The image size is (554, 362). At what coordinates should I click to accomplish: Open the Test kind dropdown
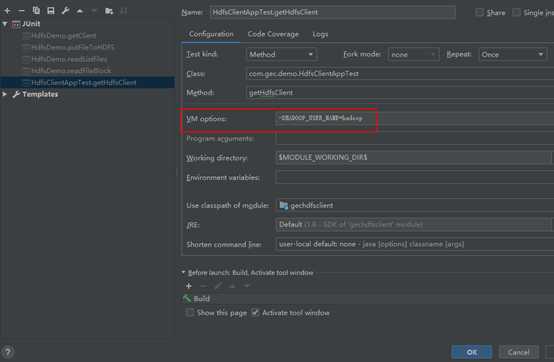coord(281,54)
